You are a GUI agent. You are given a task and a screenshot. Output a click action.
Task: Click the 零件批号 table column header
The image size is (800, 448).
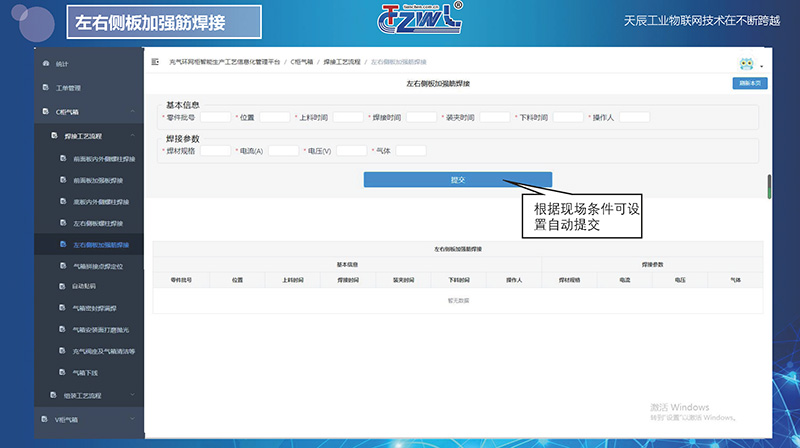(181, 280)
